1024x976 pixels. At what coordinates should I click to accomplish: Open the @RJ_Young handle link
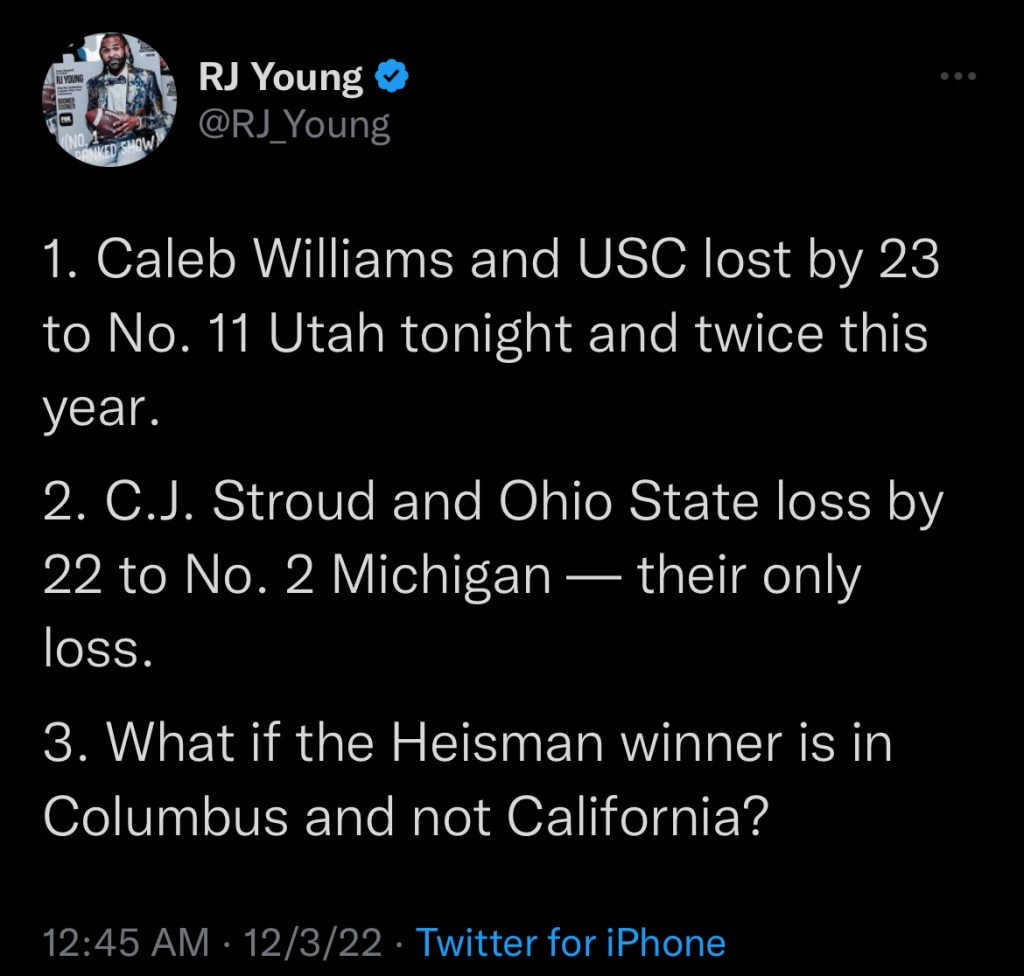[x=295, y=124]
